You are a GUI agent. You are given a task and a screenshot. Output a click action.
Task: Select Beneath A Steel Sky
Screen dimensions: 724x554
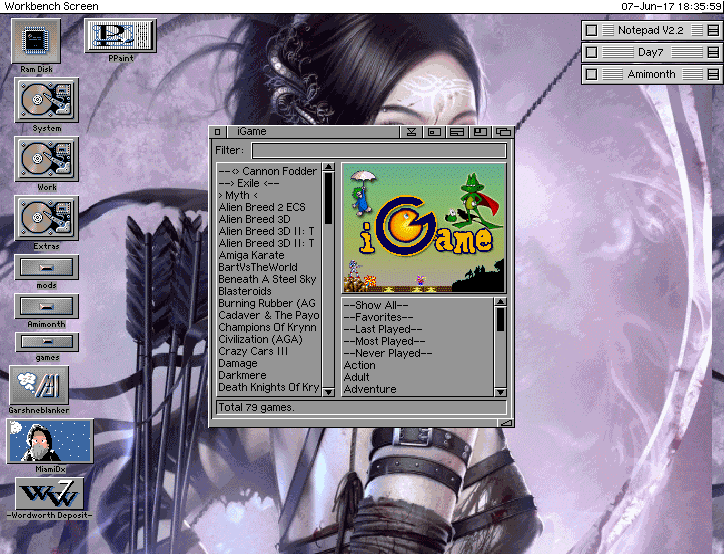269,279
